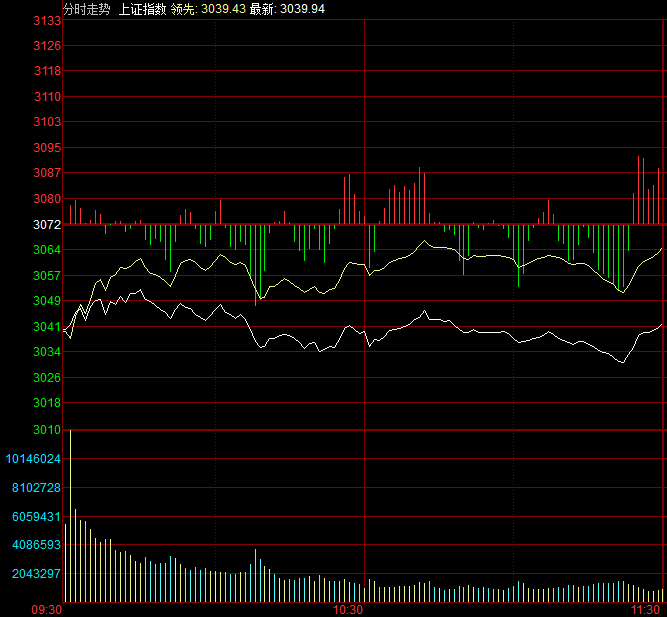The height and width of the screenshot is (617, 667).
Task: Click the 领先 value 3039.43
Action: pos(223,9)
